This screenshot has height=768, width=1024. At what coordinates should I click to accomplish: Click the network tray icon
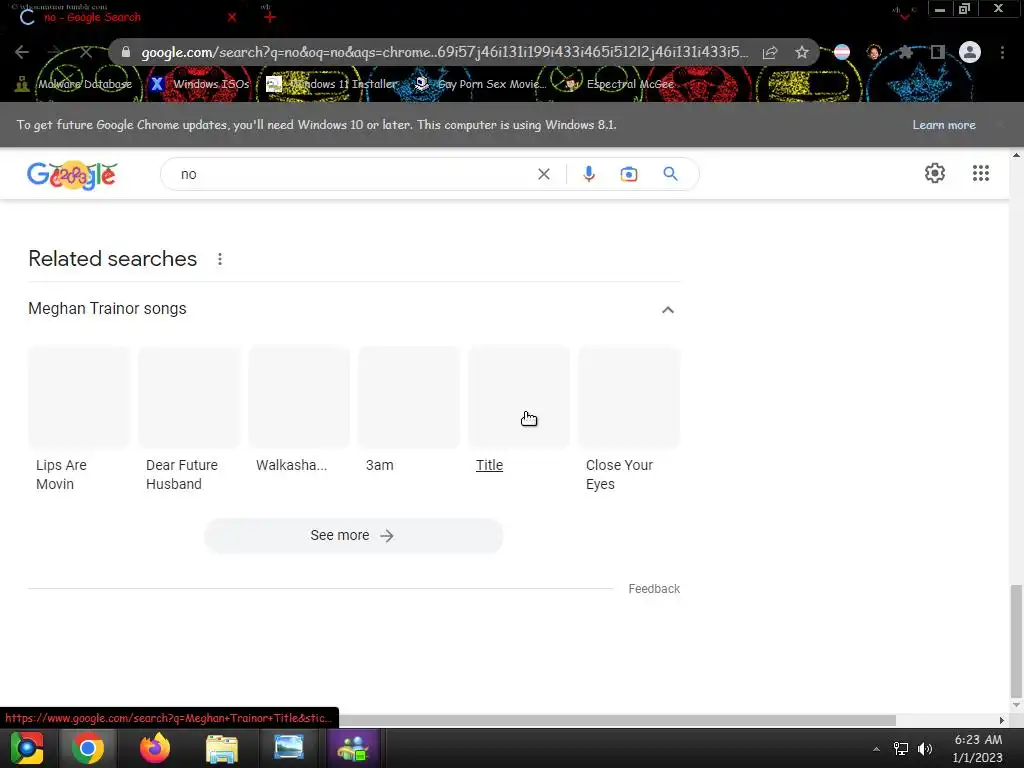coord(901,749)
